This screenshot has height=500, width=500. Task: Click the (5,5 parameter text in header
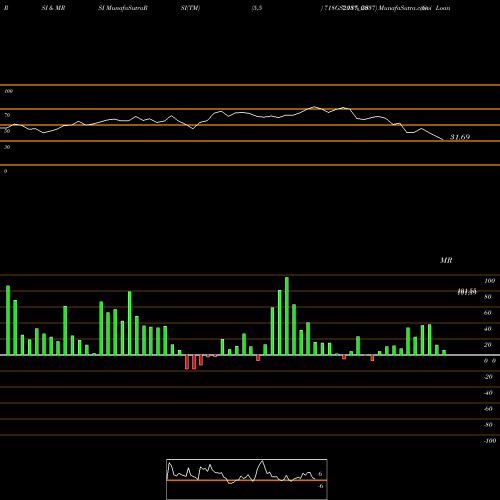(257, 8)
